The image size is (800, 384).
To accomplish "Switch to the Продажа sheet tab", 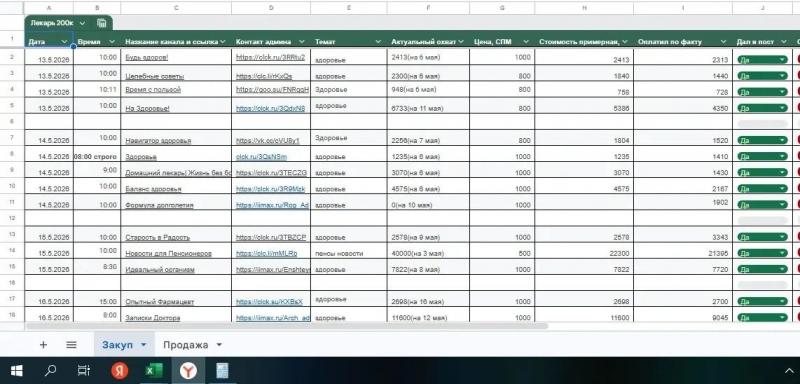I will (186, 345).
